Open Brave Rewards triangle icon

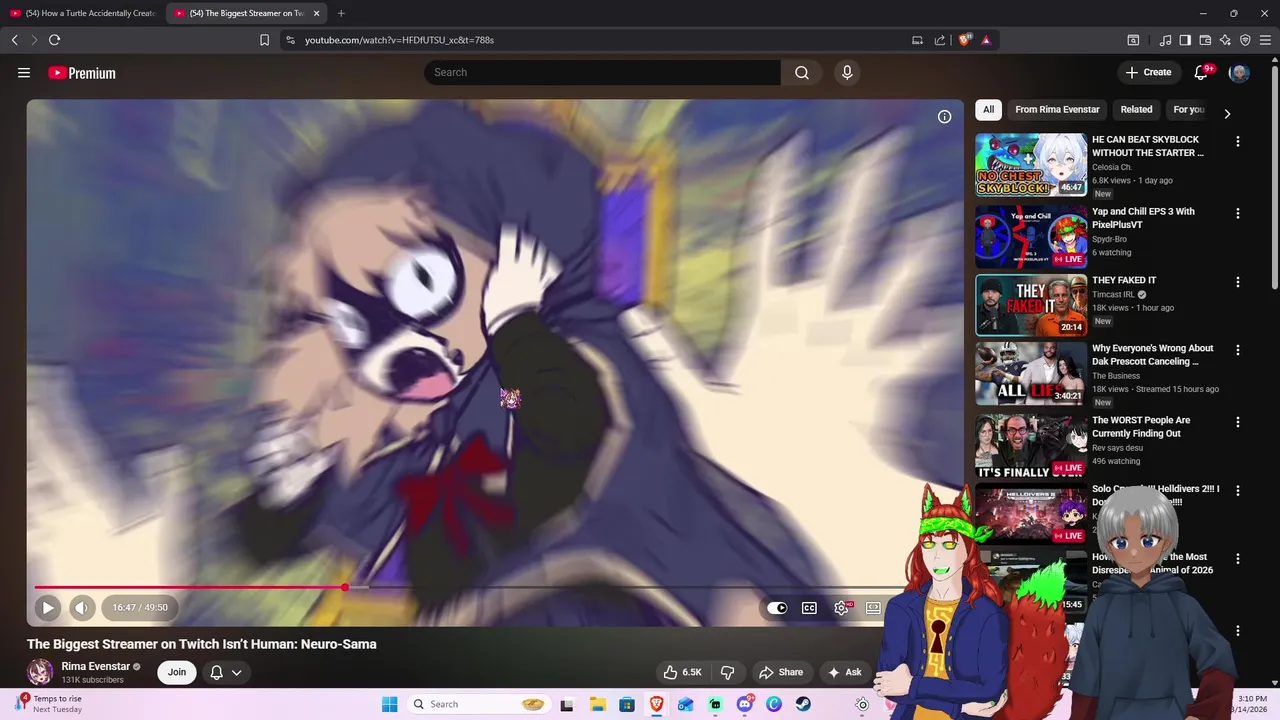point(986,40)
